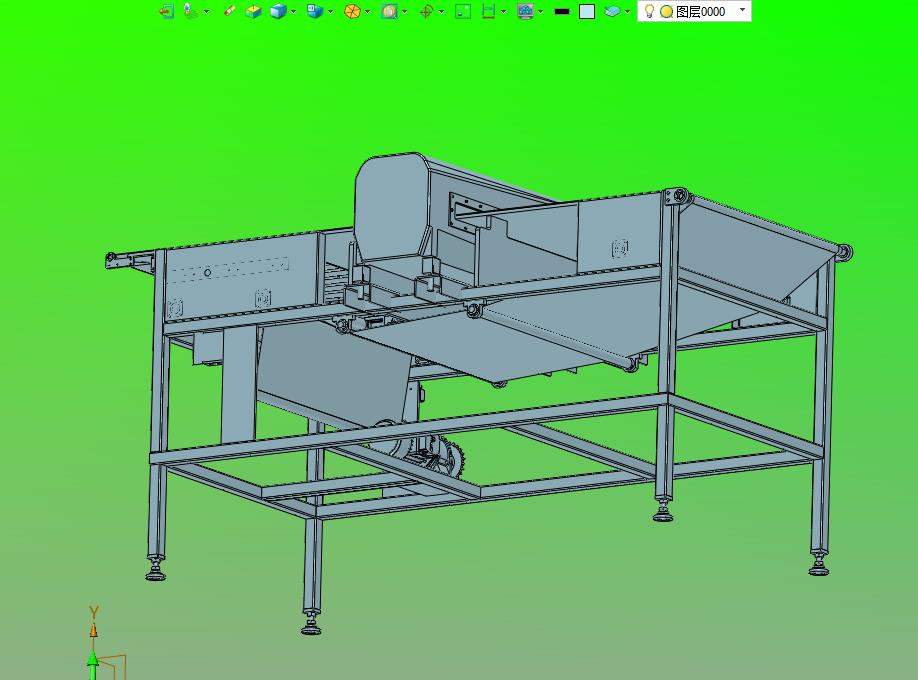Click the light blue fill color swatch
This screenshot has height=680, width=918.
tap(587, 12)
